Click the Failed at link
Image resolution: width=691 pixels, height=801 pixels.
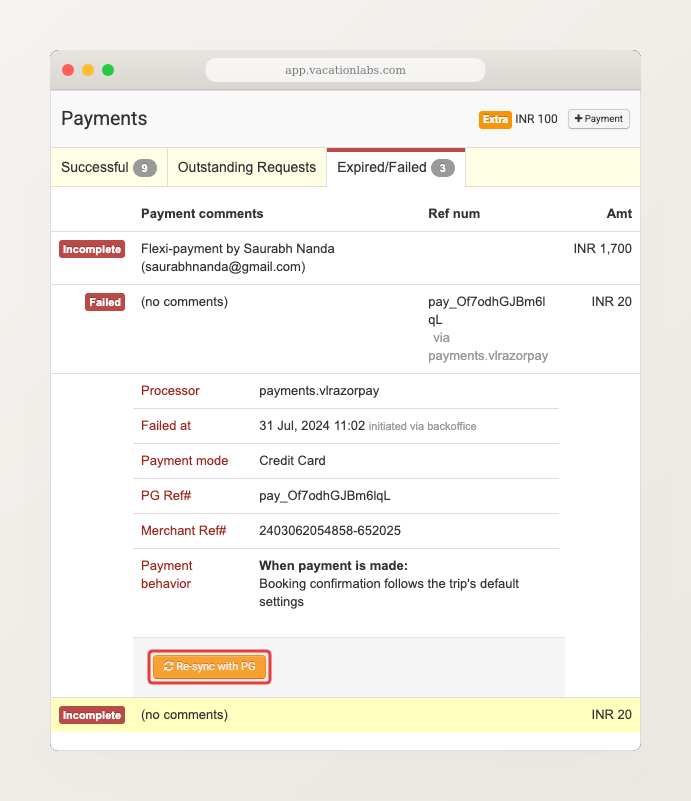[x=166, y=425]
